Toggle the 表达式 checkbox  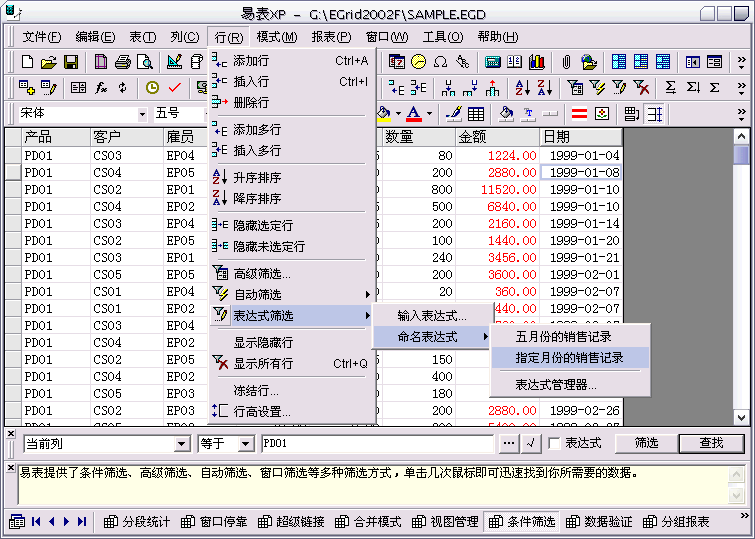pos(555,443)
